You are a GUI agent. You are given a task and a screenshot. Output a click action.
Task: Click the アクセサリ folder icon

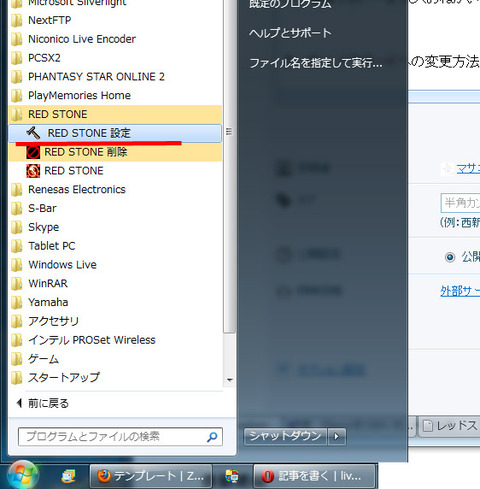click(x=16, y=321)
